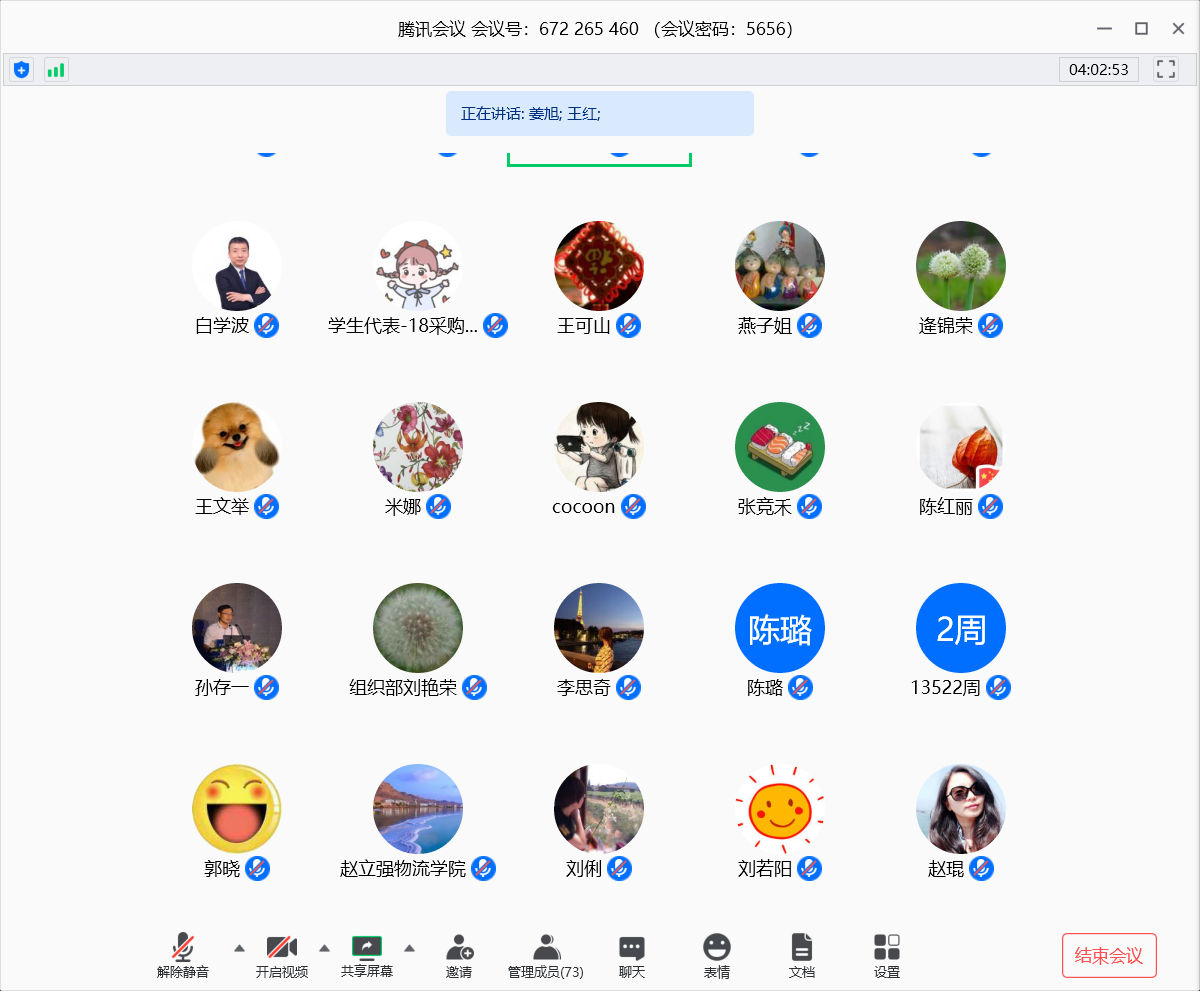Check the green network signal icon
This screenshot has width=1200, height=991.
(56, 70)
